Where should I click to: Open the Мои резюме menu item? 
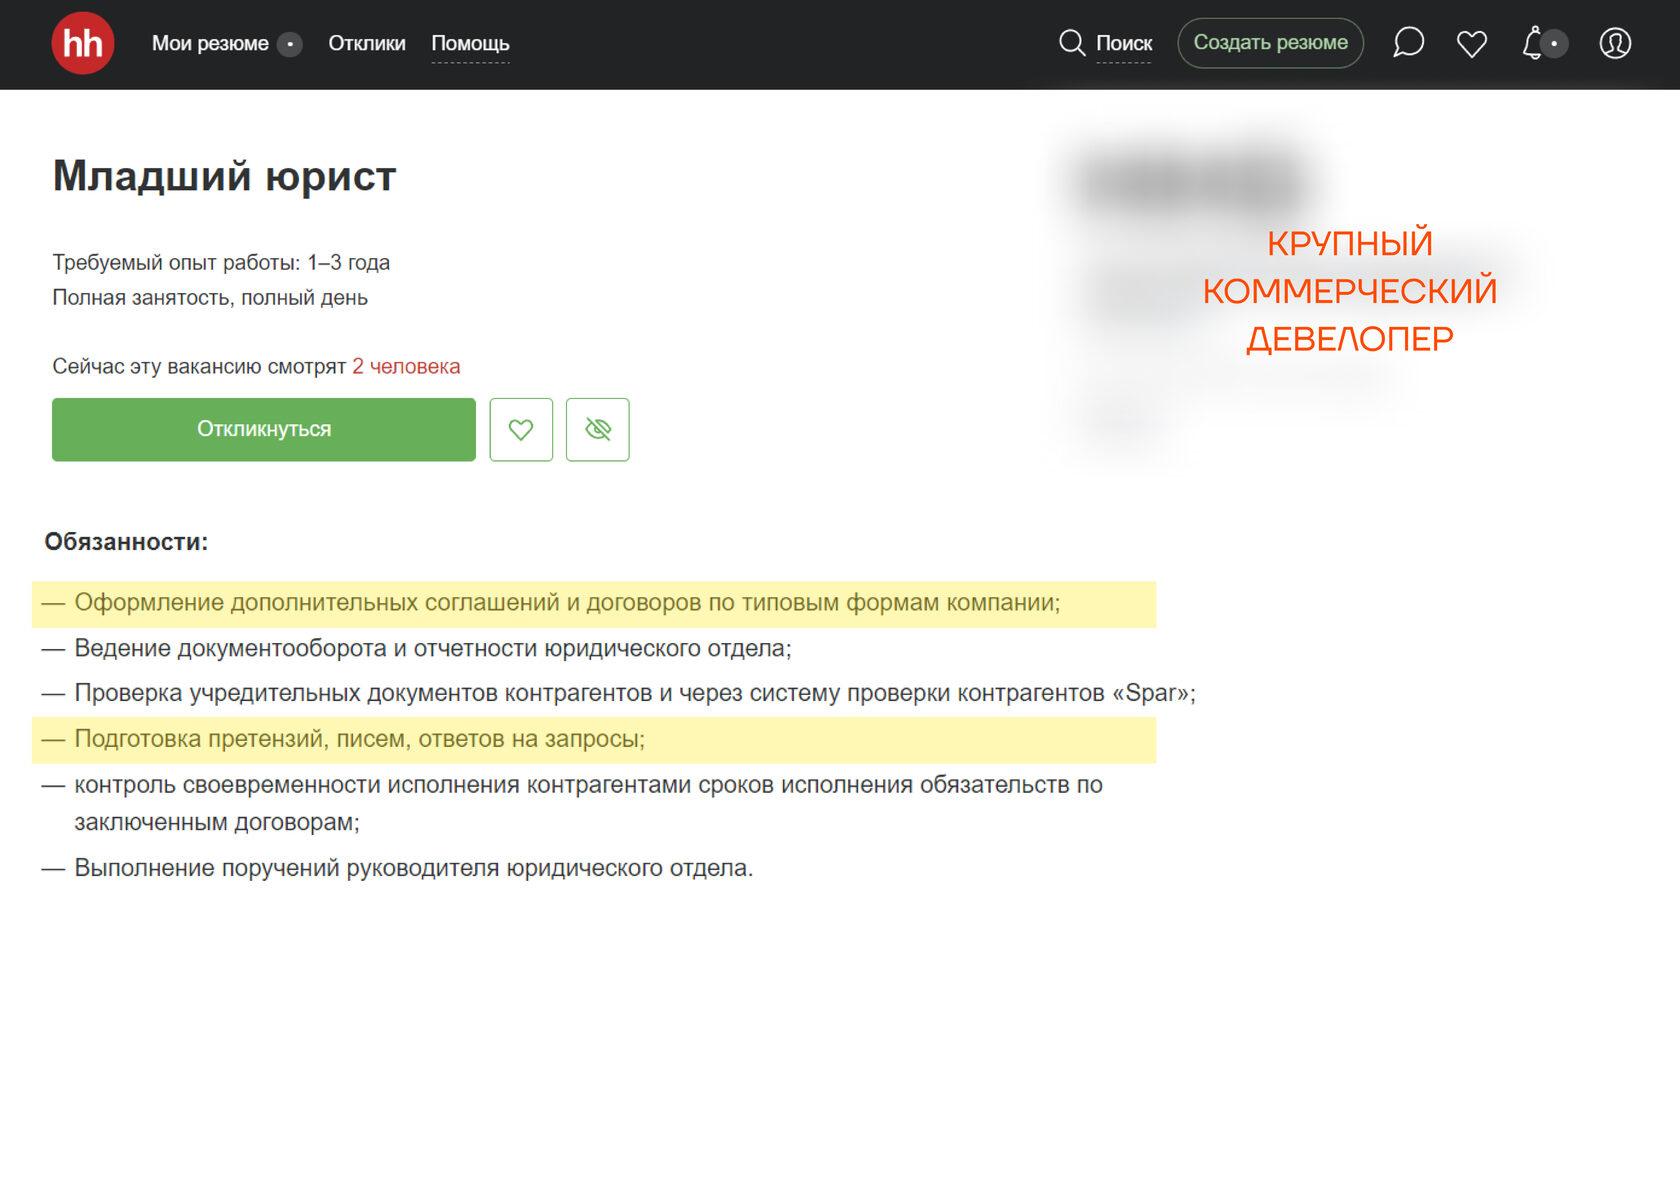coord(210,43)
